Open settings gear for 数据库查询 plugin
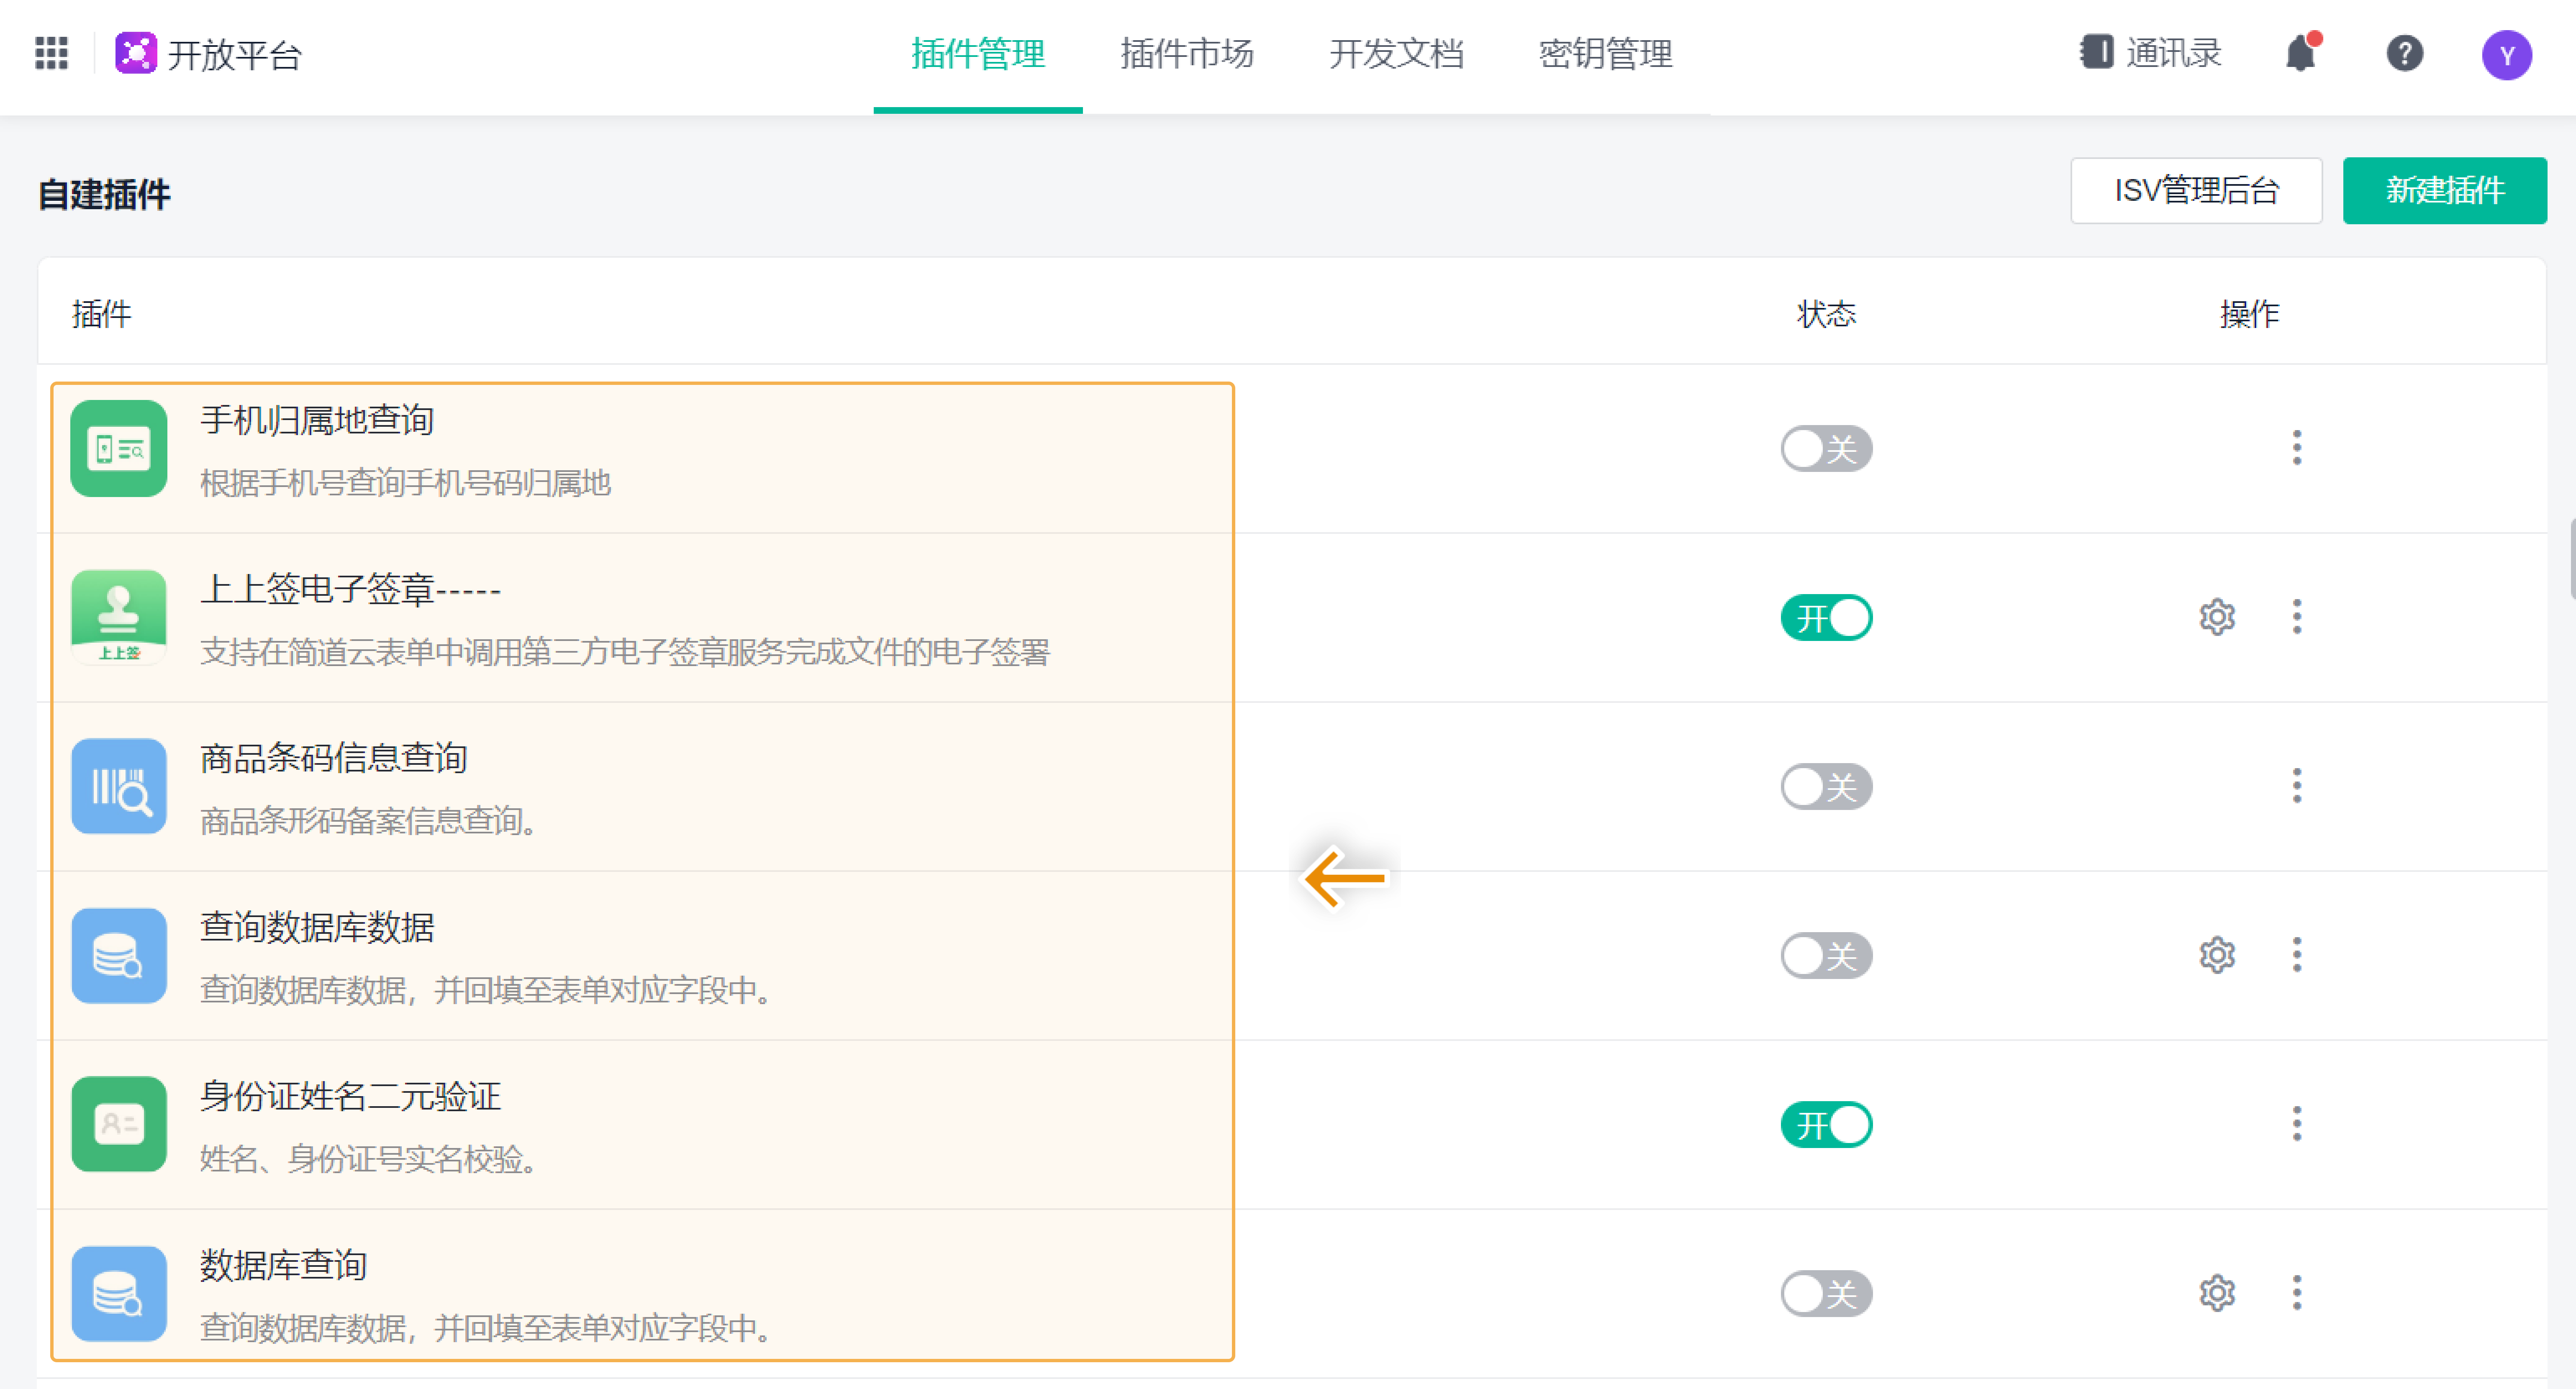 pyautogui.click(x=2216, y=1293)
